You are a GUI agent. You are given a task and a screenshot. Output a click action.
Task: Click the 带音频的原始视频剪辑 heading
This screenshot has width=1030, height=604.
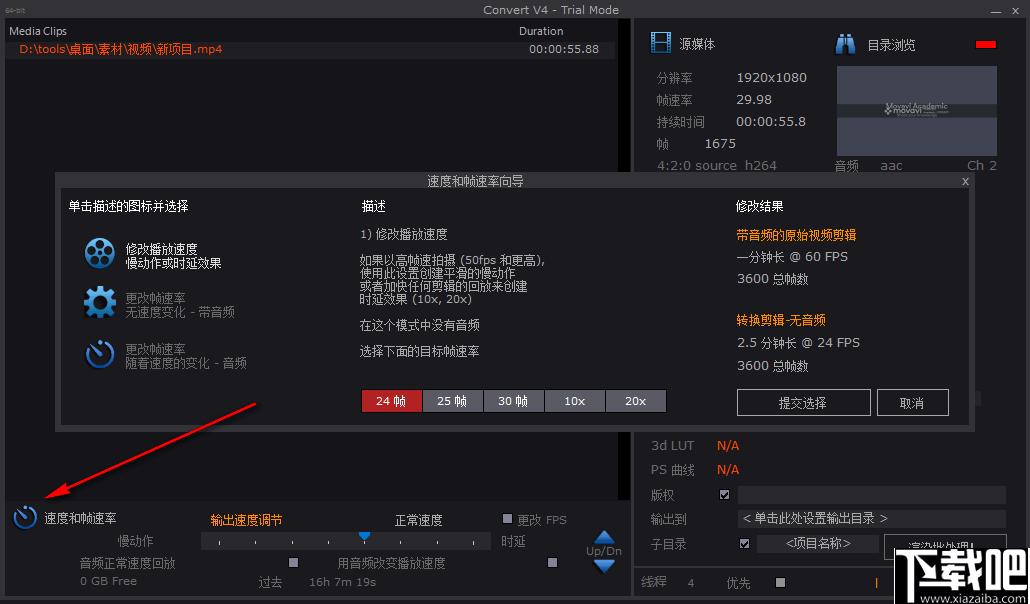tap(796, 235)
